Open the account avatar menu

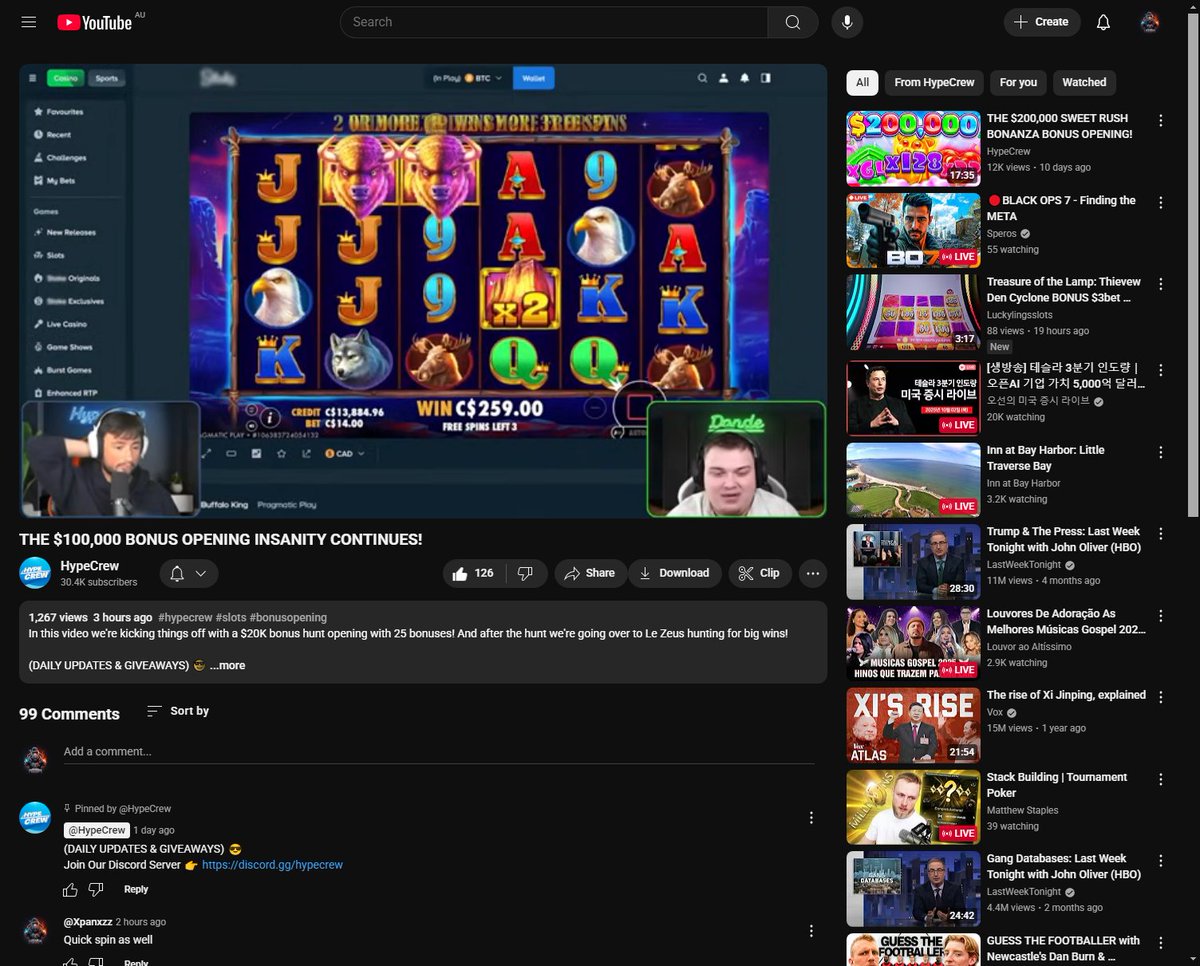click(1150, 22)
